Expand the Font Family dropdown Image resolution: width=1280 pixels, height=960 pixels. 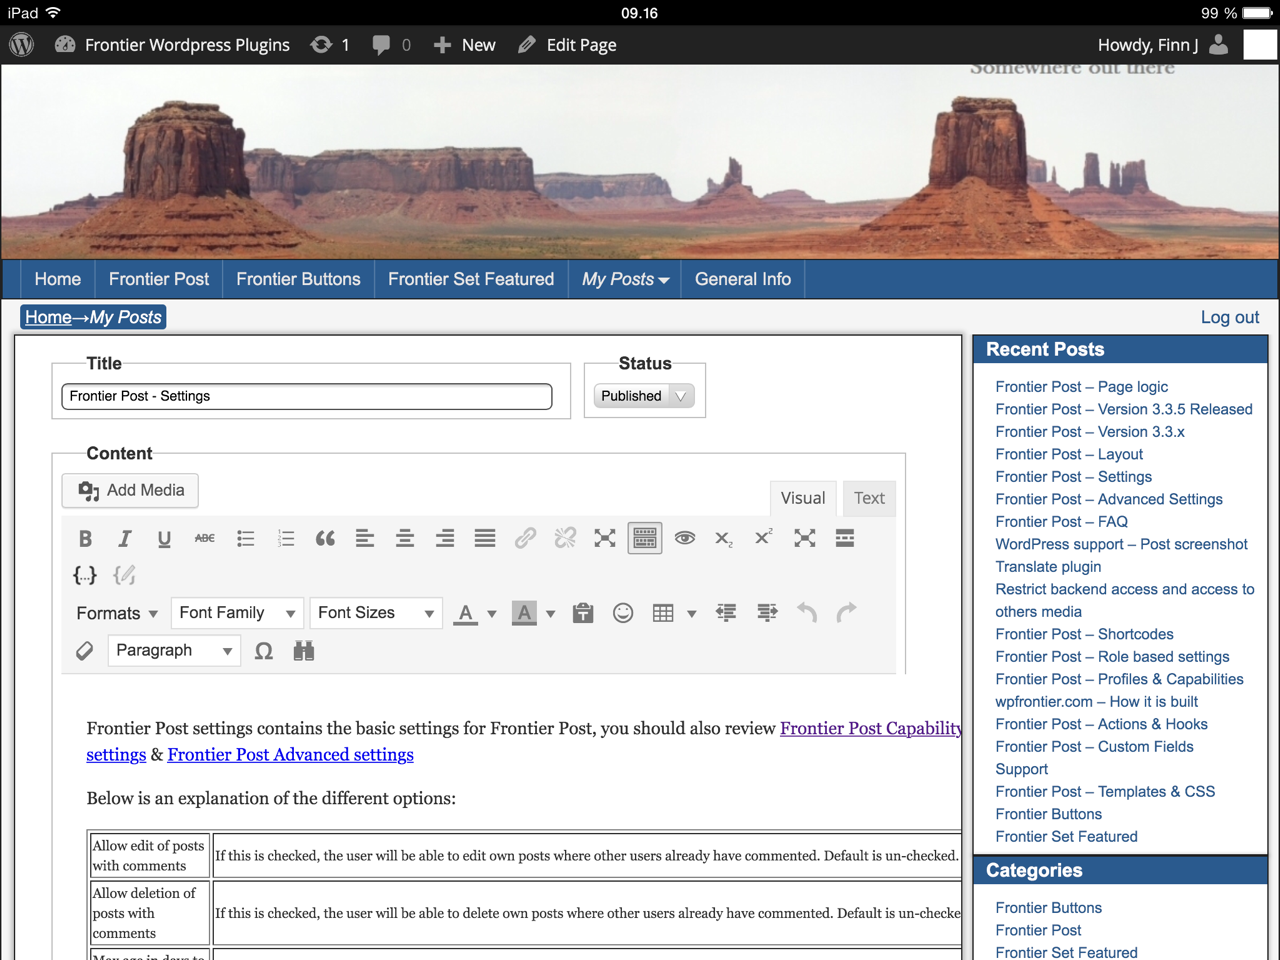(x=237, y=613)
